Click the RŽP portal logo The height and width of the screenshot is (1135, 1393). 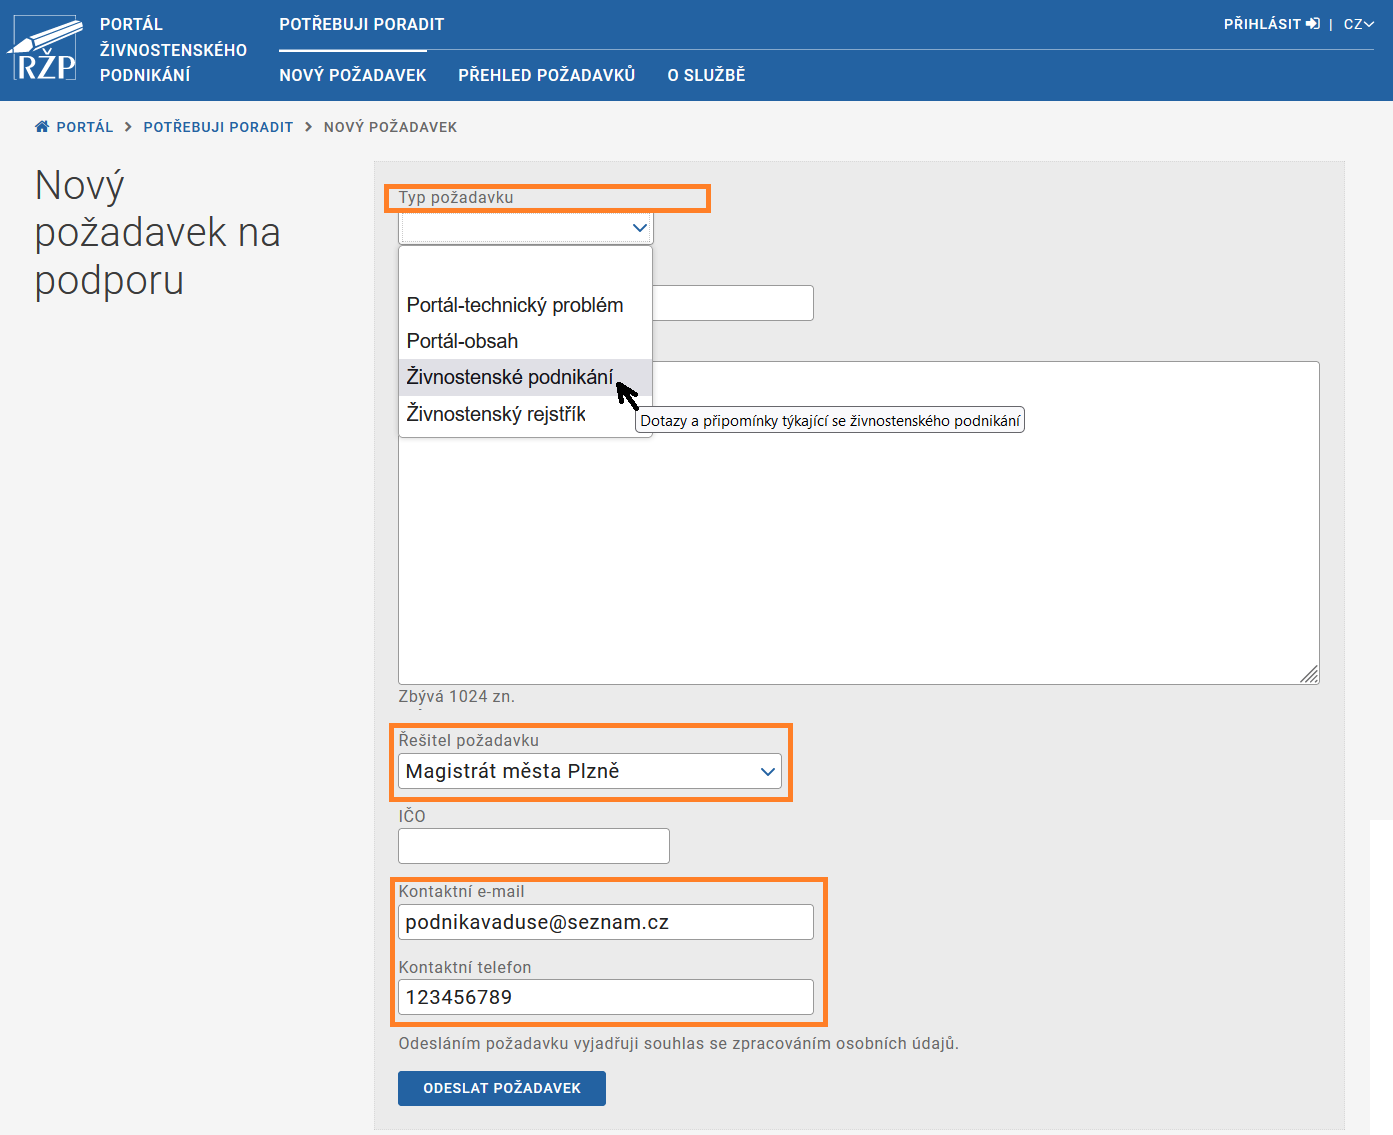click(x=45, y=50)
